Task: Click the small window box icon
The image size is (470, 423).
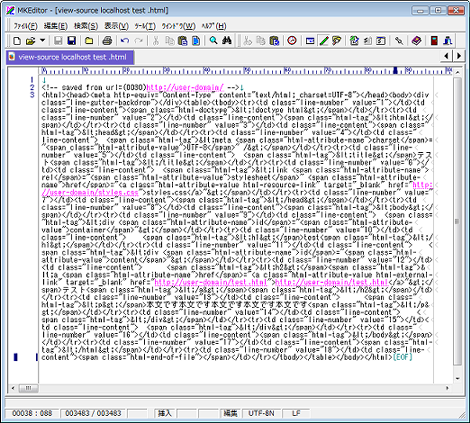Action: coord(310,41)
